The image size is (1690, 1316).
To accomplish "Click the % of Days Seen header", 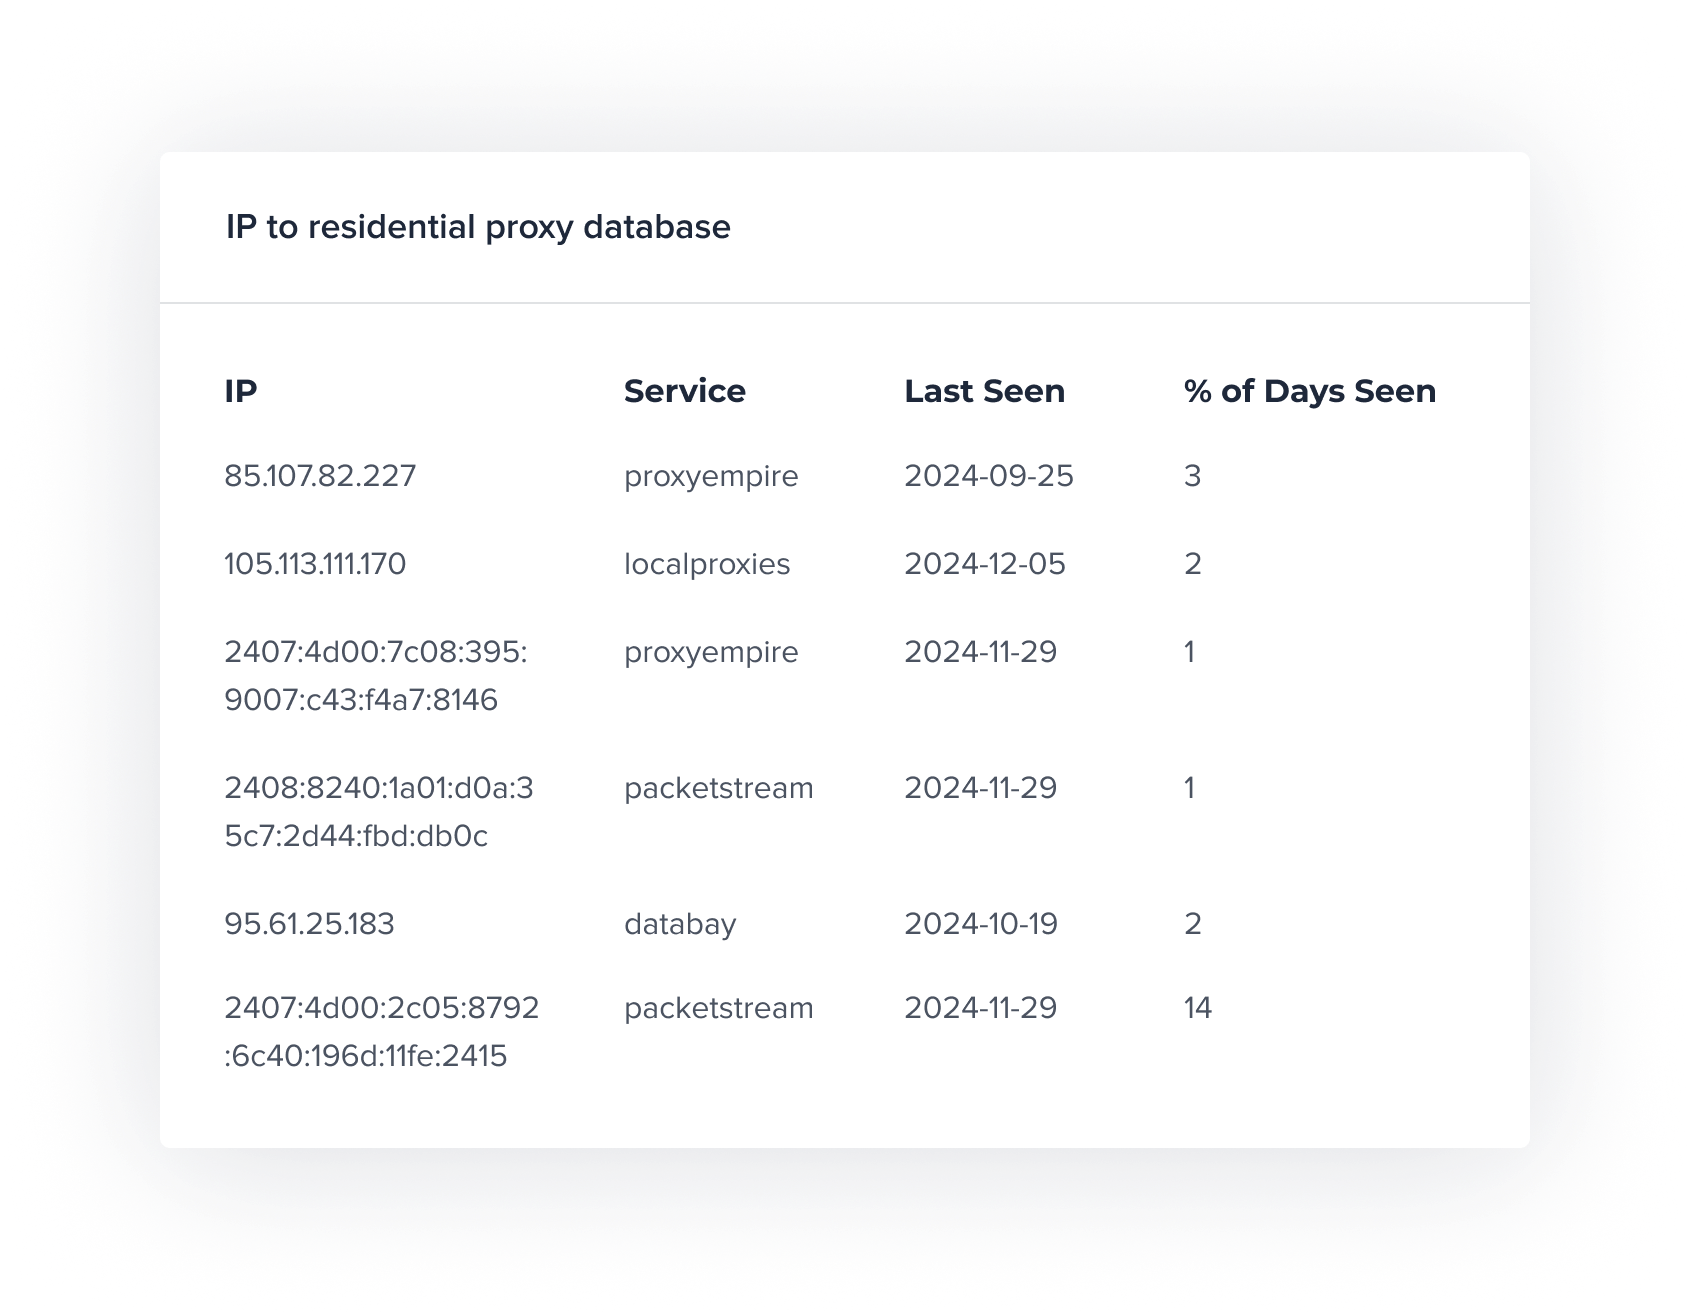I will [x=1310, y=391].
